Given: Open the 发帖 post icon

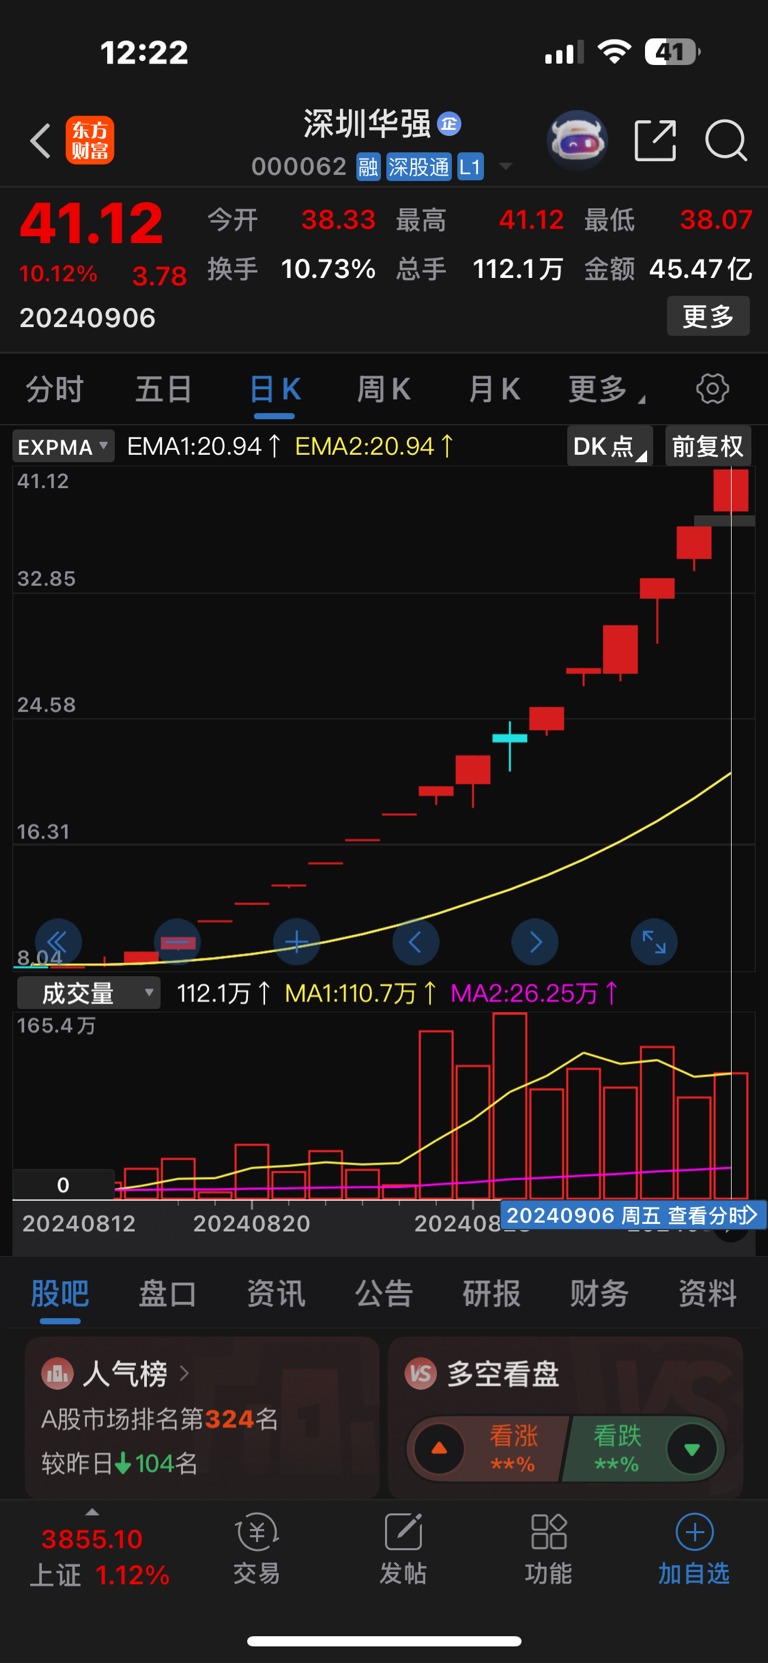Looking at the screenshot, I should [403, 1533].
